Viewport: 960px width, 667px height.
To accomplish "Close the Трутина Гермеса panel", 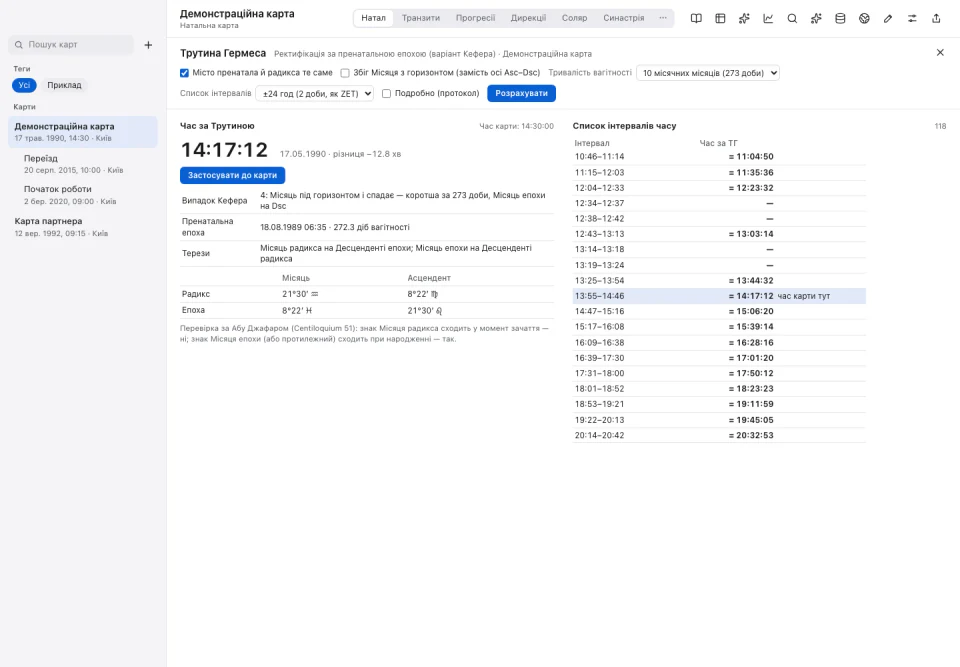I will point(940,53).
